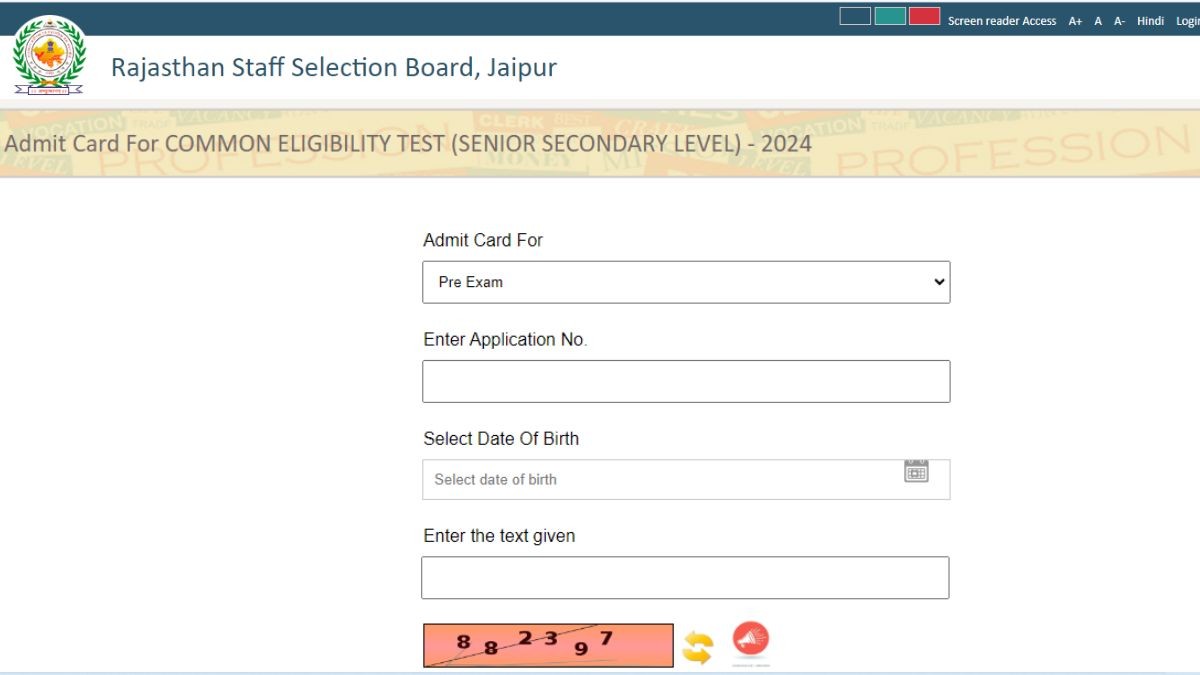Click the Rajasthan Staff Selection Board title
Screen dimensions: 1200x675
(334, 67)
